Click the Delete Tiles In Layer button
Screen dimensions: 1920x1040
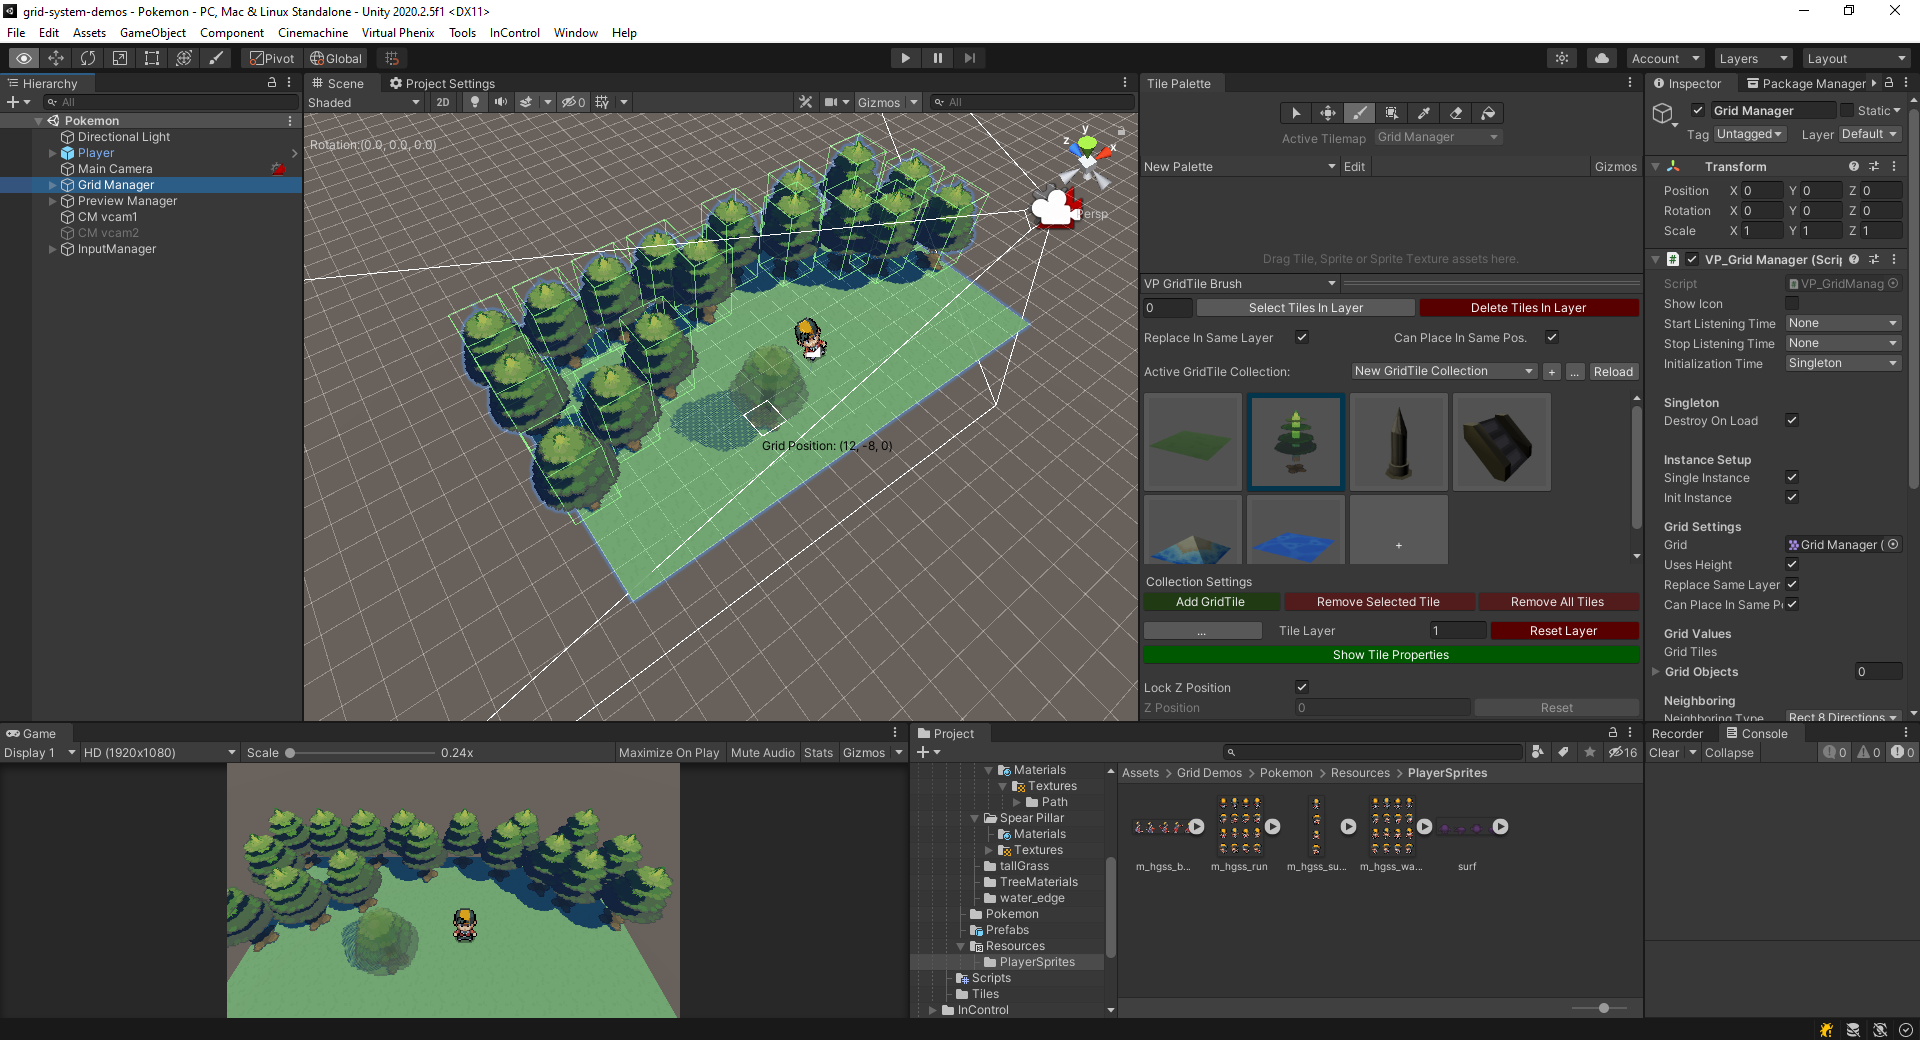[x=1528, y=308]
